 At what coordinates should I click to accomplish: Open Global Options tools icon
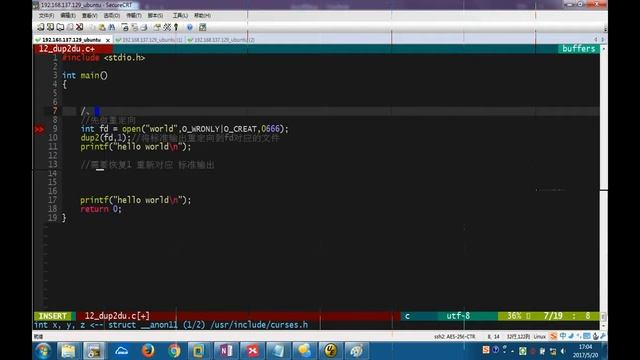167,27
